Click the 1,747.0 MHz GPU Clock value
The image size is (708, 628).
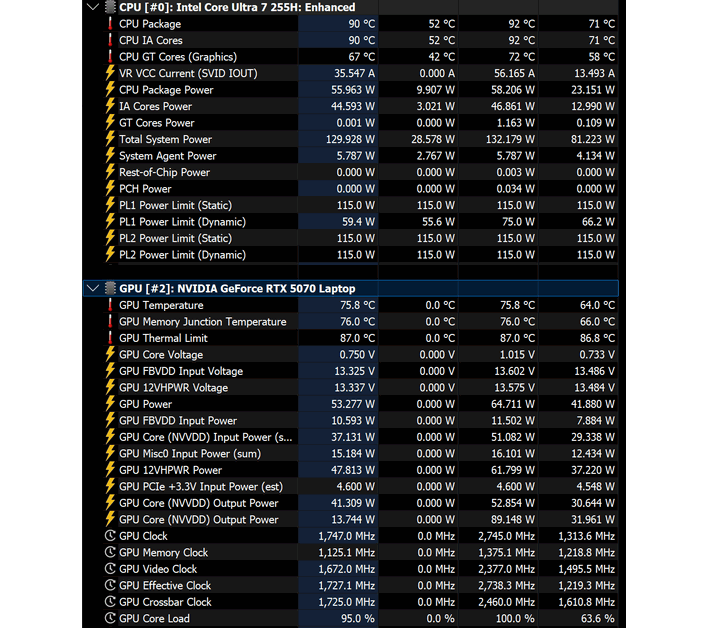click(347, 536)
